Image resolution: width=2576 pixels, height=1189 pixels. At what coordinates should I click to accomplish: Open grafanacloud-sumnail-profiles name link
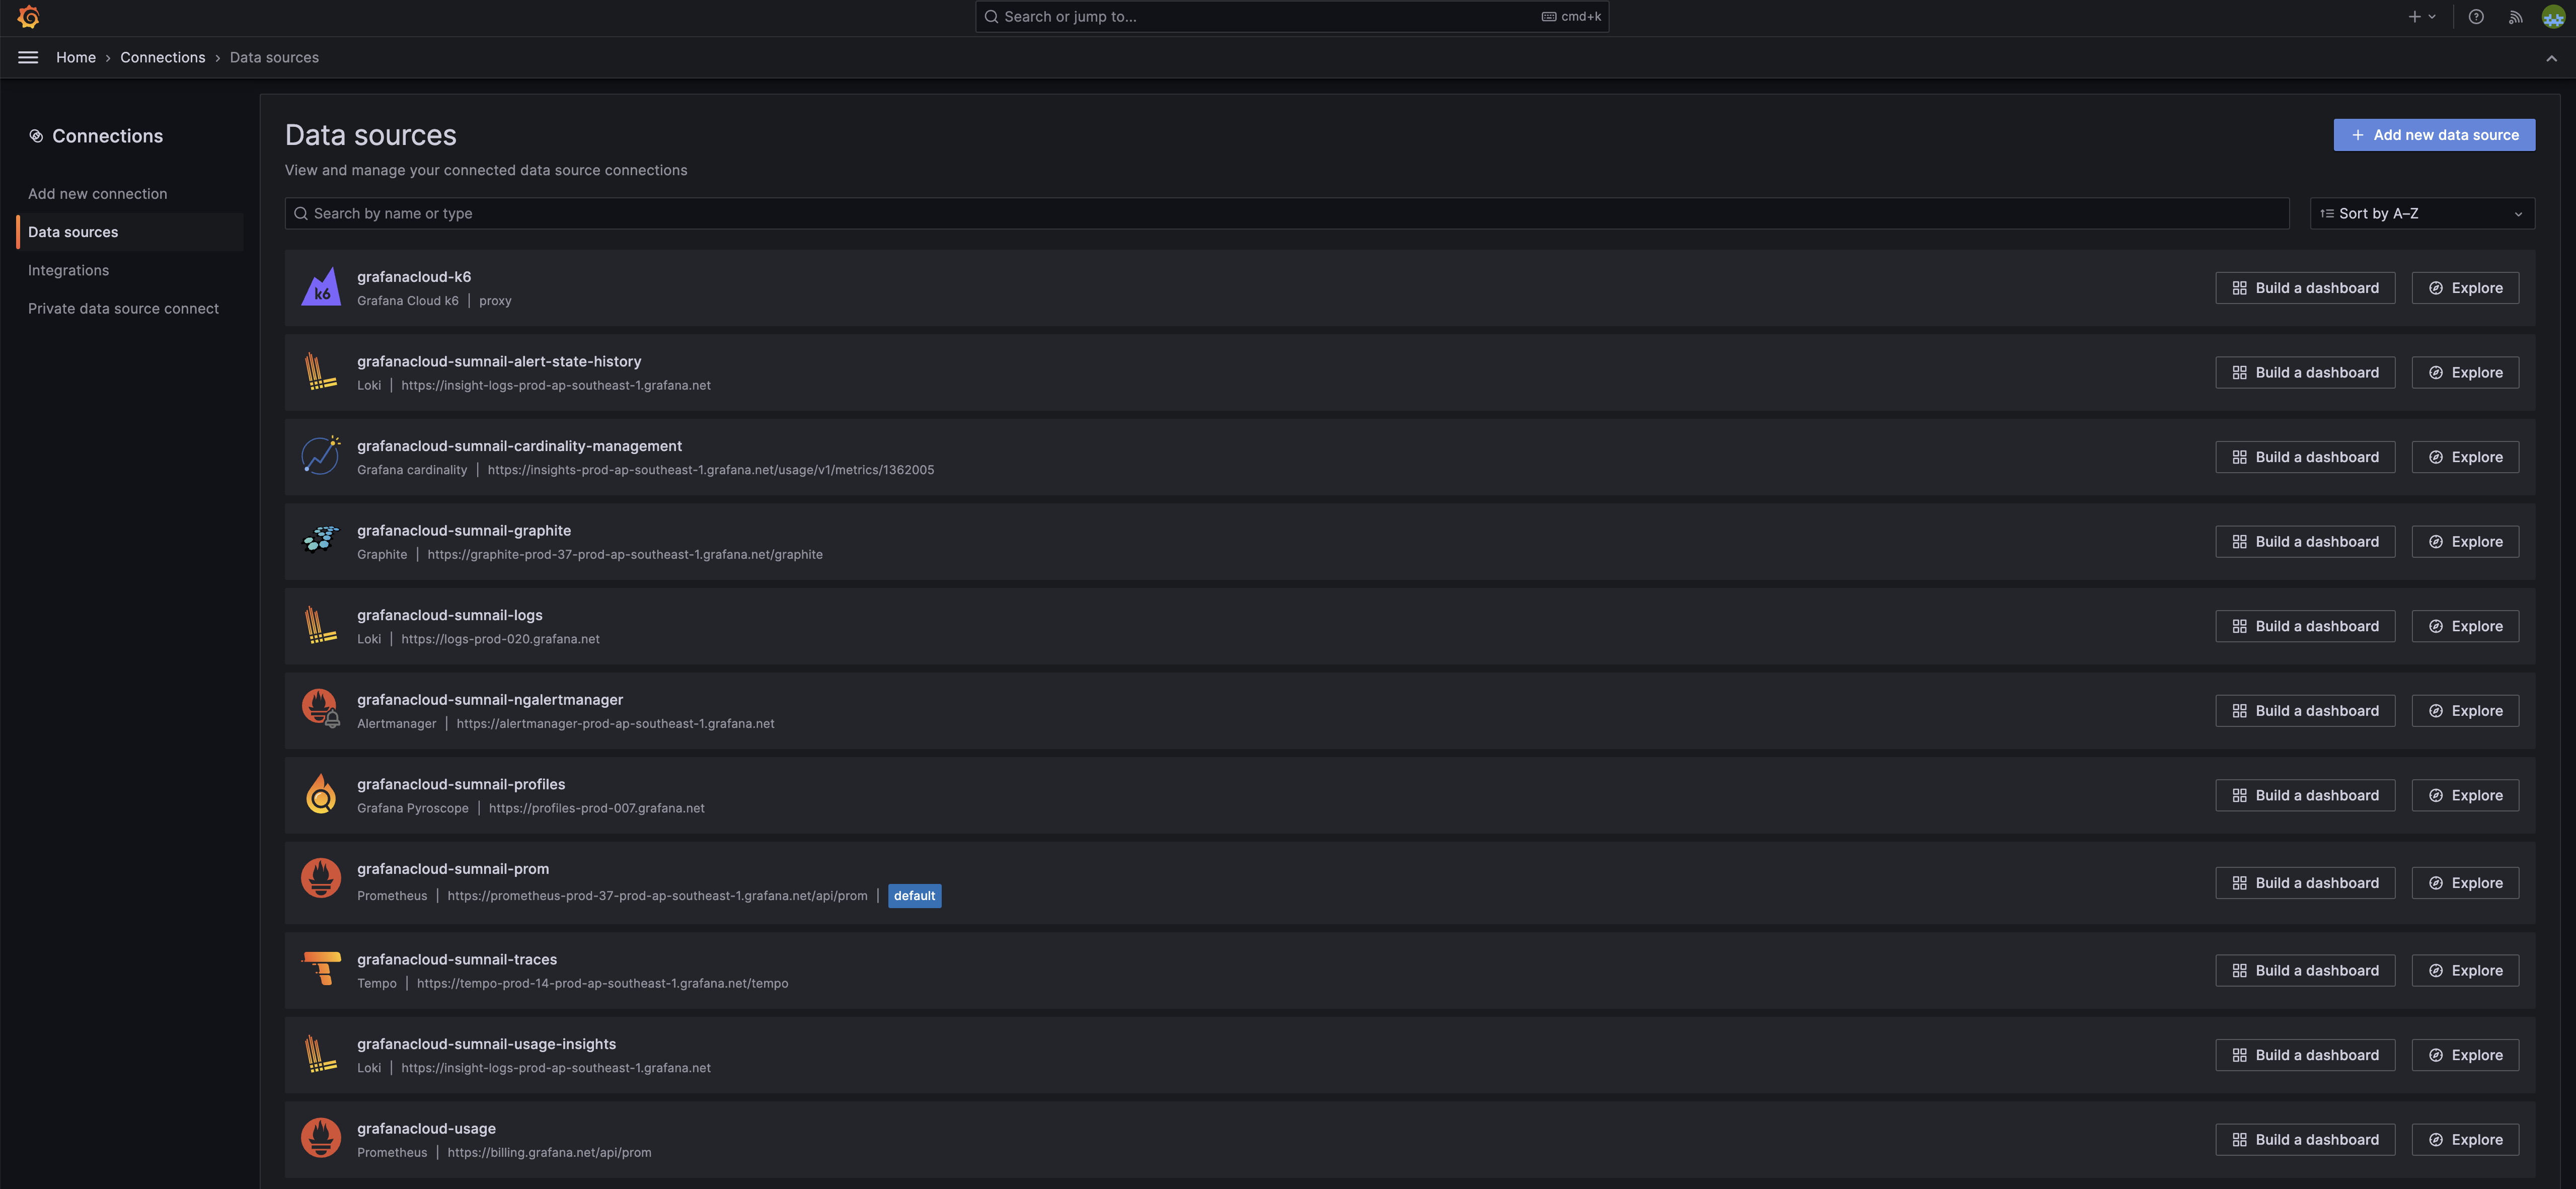461,784
